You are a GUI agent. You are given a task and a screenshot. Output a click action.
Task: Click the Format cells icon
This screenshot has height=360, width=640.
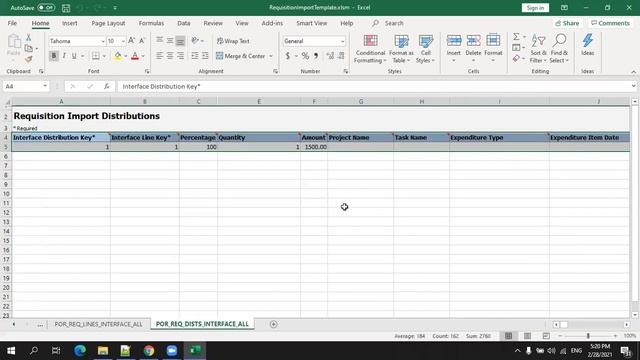493,41
